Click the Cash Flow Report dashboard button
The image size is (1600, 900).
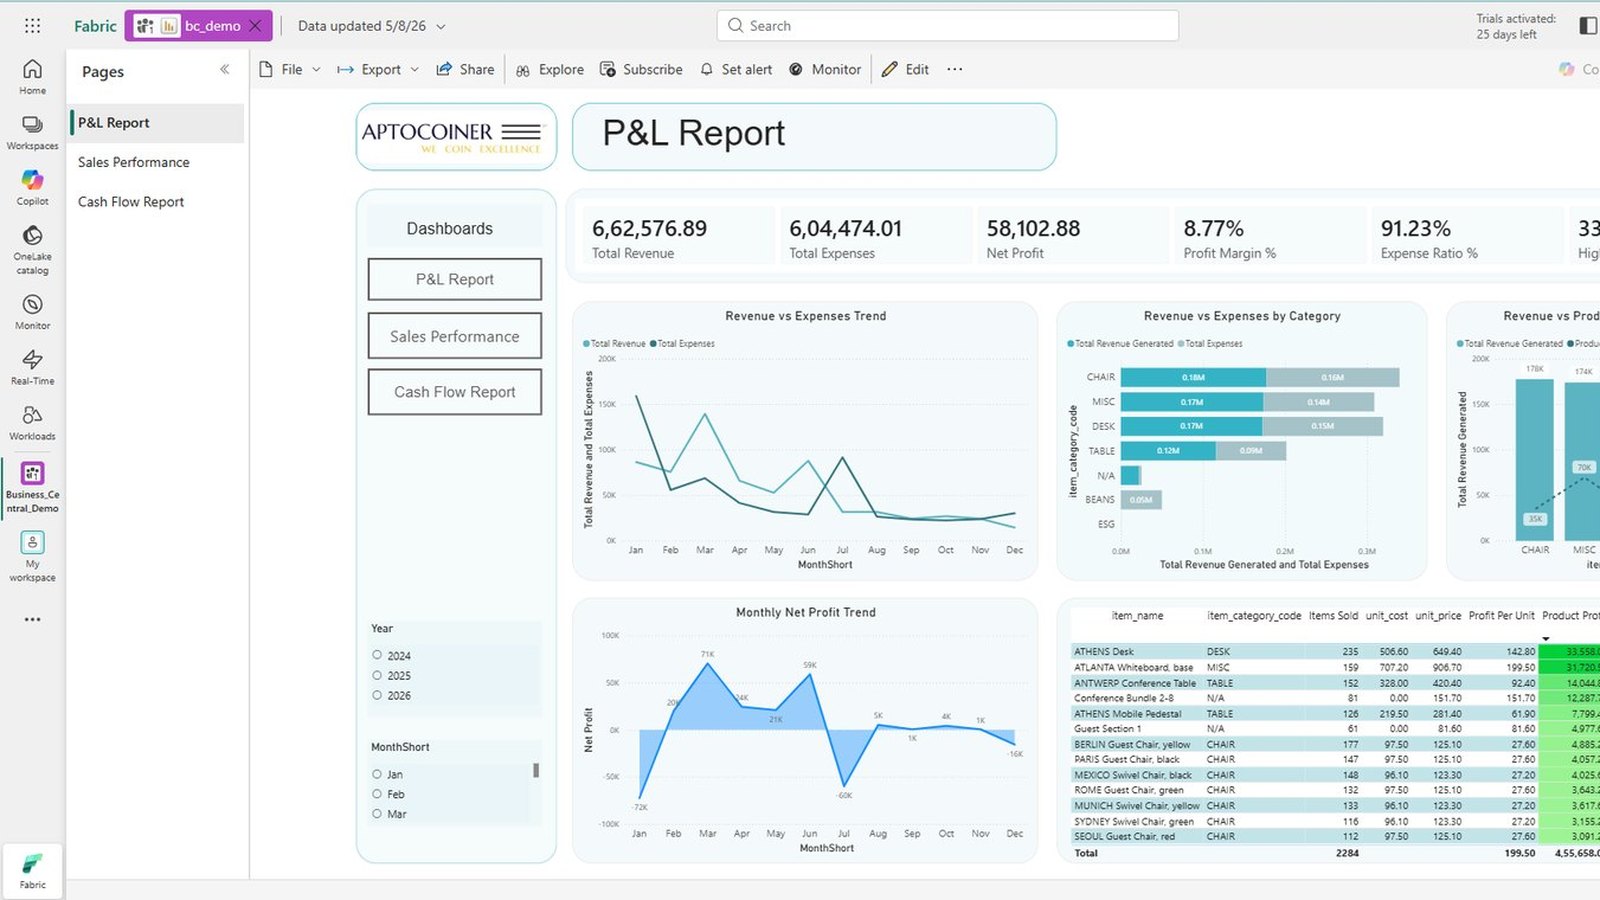tap(455, 392)
